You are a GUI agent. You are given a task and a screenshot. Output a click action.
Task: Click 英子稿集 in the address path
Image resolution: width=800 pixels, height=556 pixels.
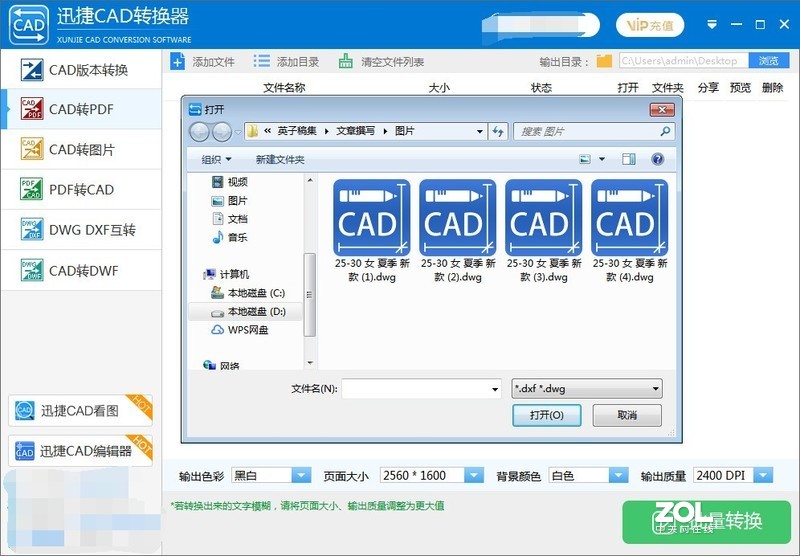click(297, 131)
